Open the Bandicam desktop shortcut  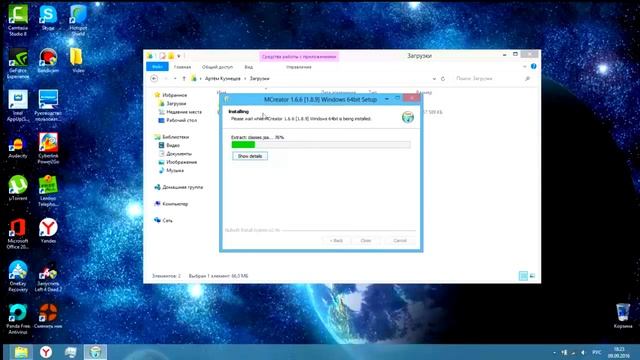coord(48,60)
